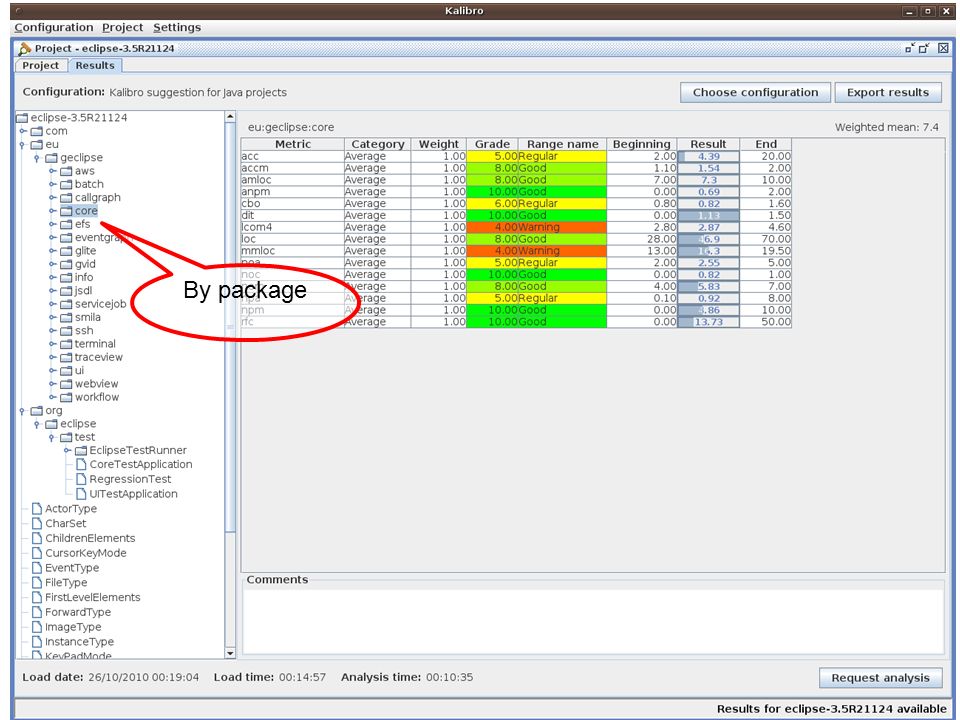Click the tree scrollbar up arrow
The image size is (960, 720).
[x=230, y=116]
